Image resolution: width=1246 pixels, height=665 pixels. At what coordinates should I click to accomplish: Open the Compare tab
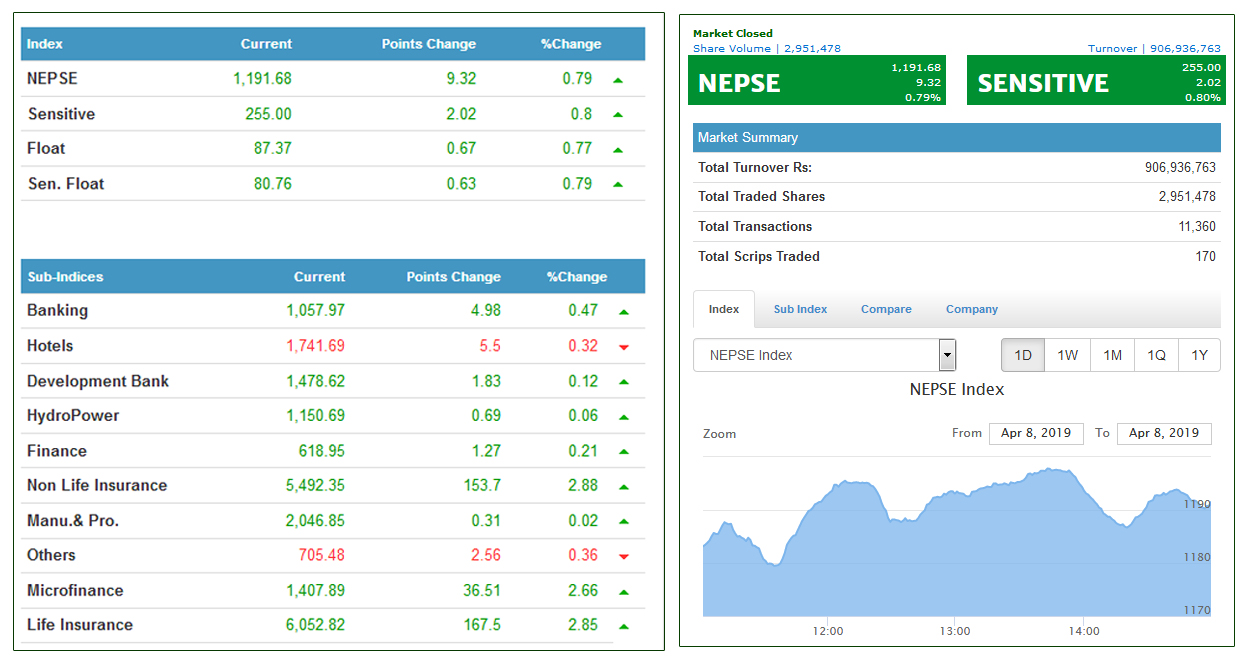886,309
